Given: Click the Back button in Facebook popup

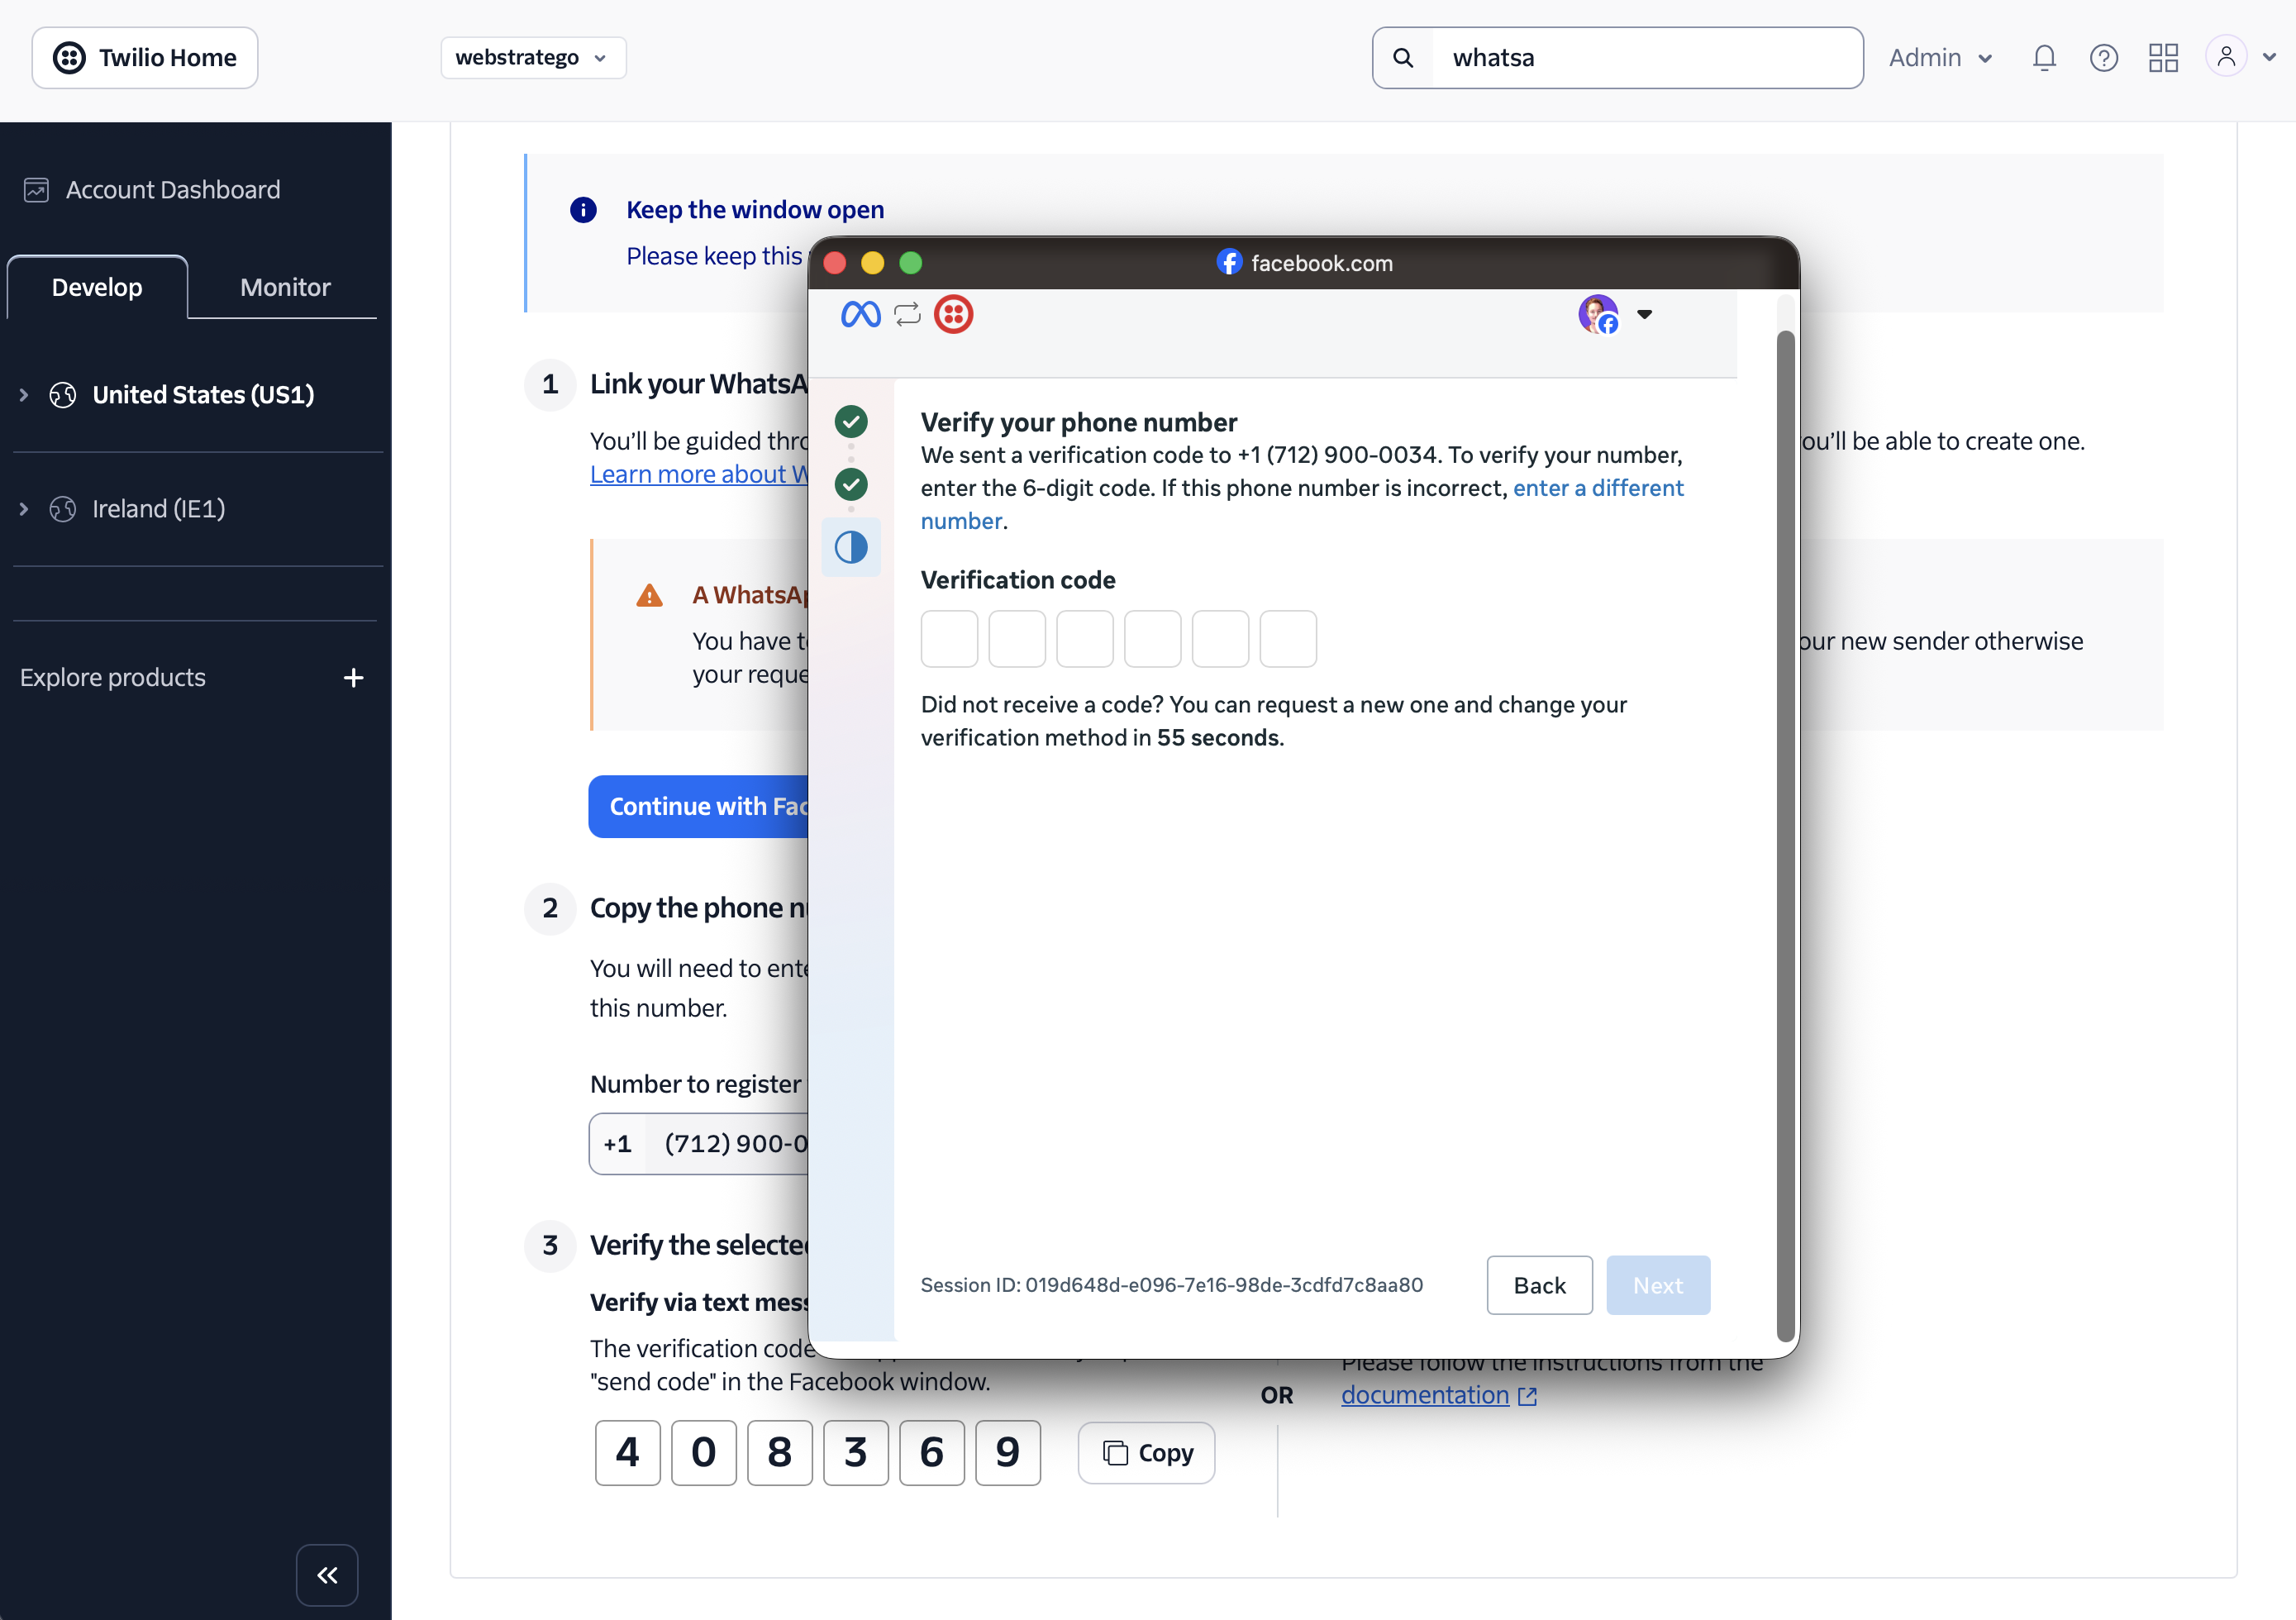Looking at the screenshot, I should (1540, 1286).
